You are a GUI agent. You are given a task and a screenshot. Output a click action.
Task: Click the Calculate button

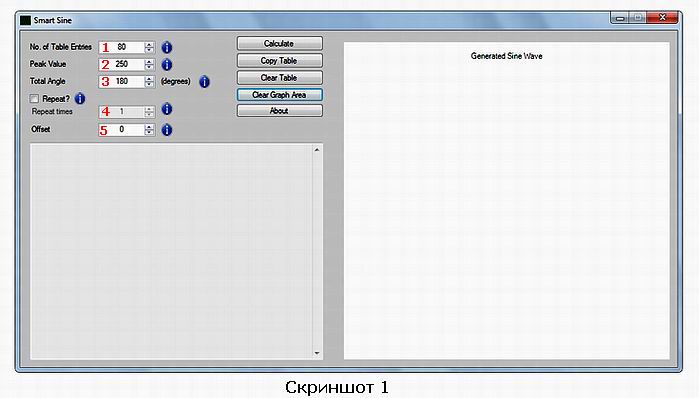(280, 43)
